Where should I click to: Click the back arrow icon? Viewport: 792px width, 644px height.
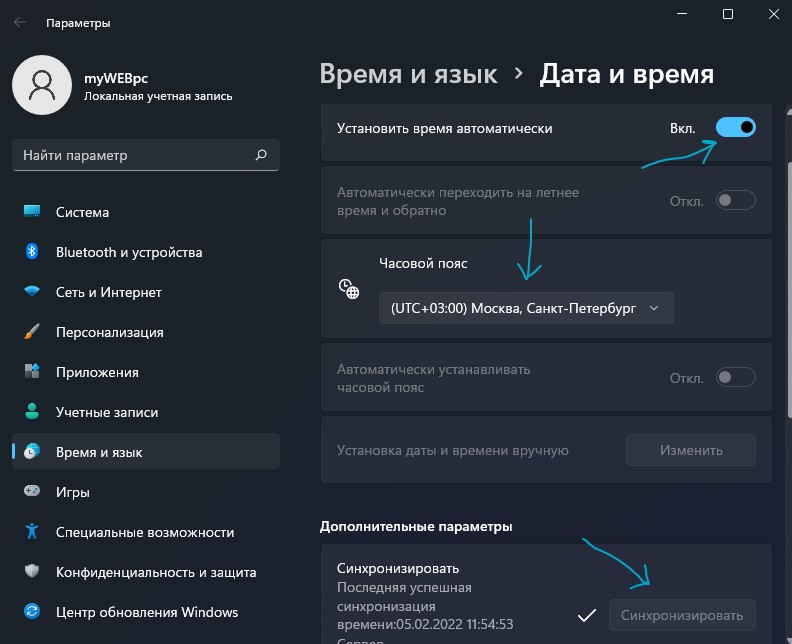[x=20, y=22]
